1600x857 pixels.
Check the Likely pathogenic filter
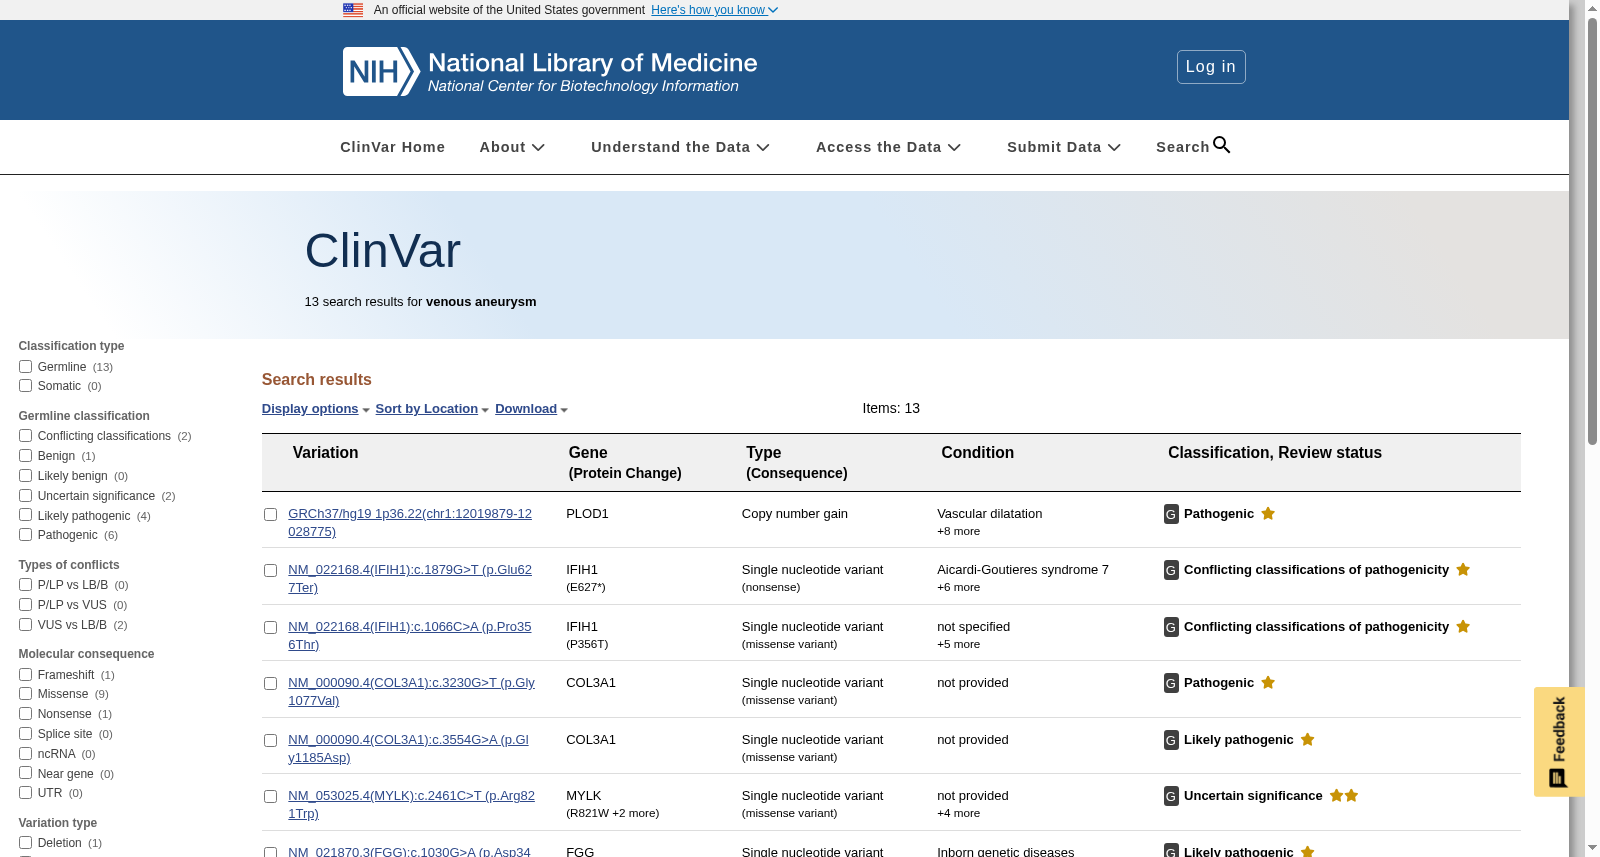25,515
